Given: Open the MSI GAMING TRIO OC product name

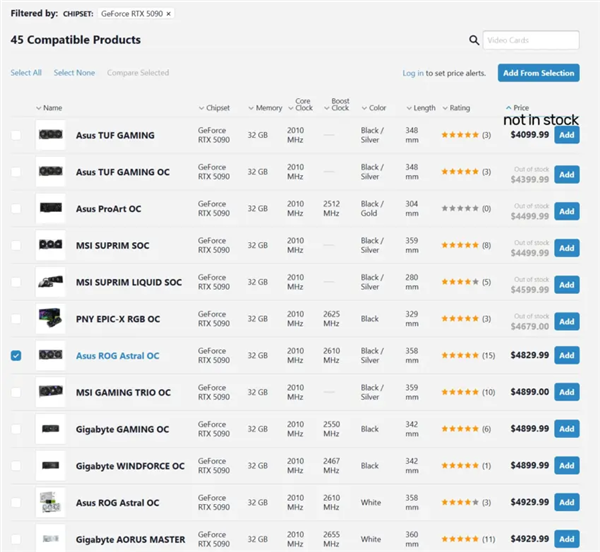Looking at the screenshot, I should coord(123,392).
